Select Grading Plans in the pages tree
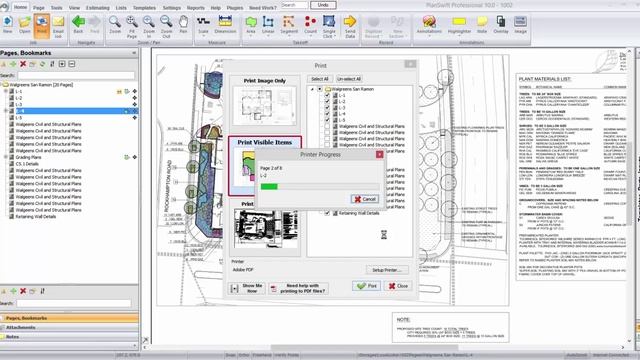640x360 pixels. tap(28, 157)
